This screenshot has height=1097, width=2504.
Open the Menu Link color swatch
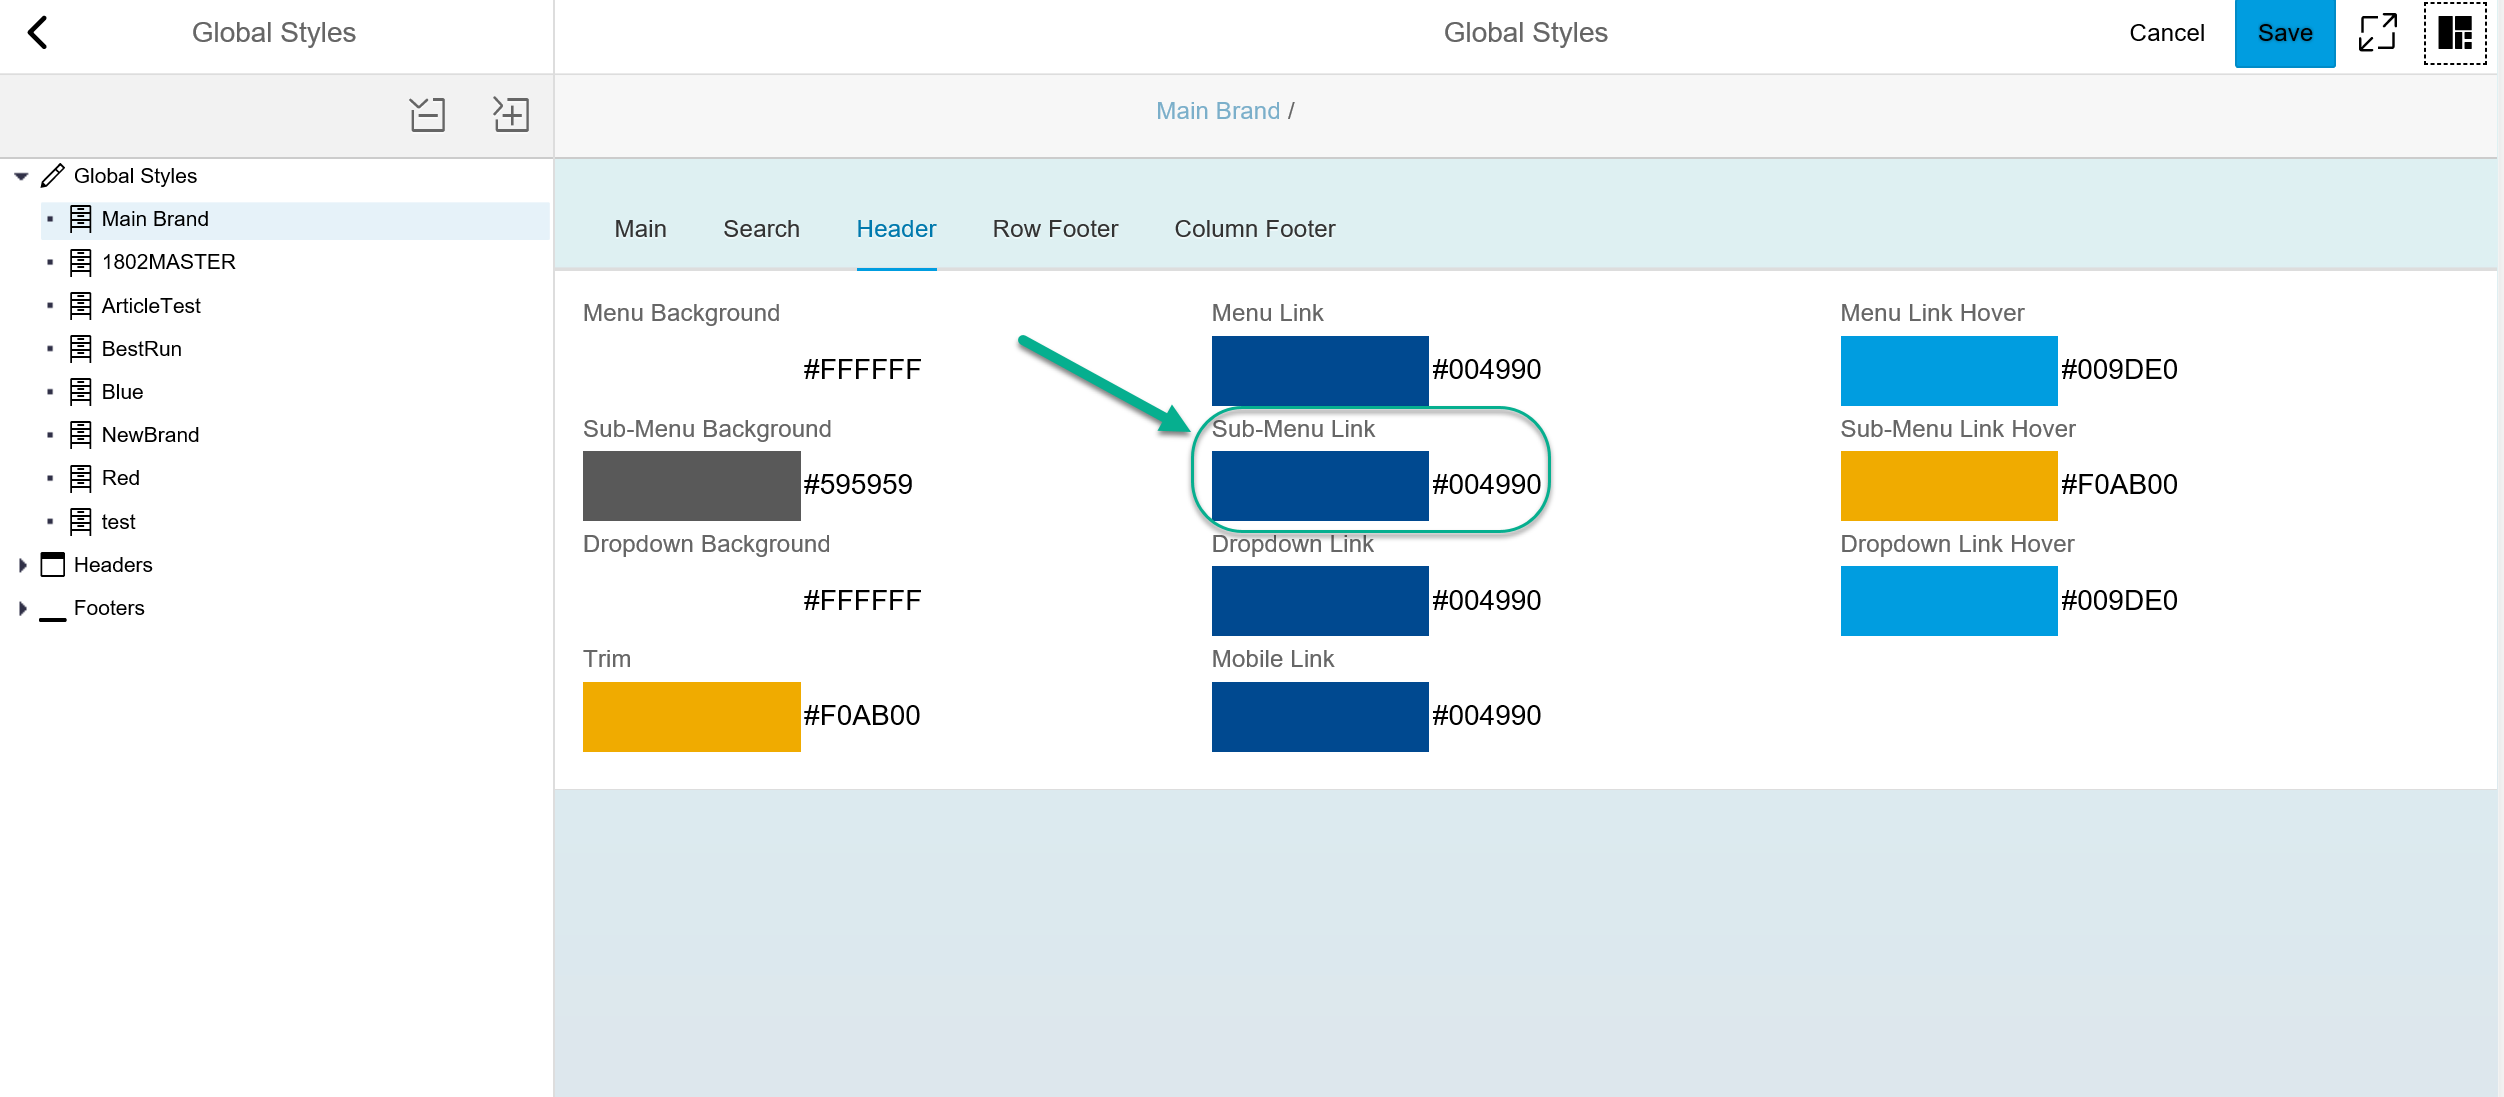coord(1320,370)
